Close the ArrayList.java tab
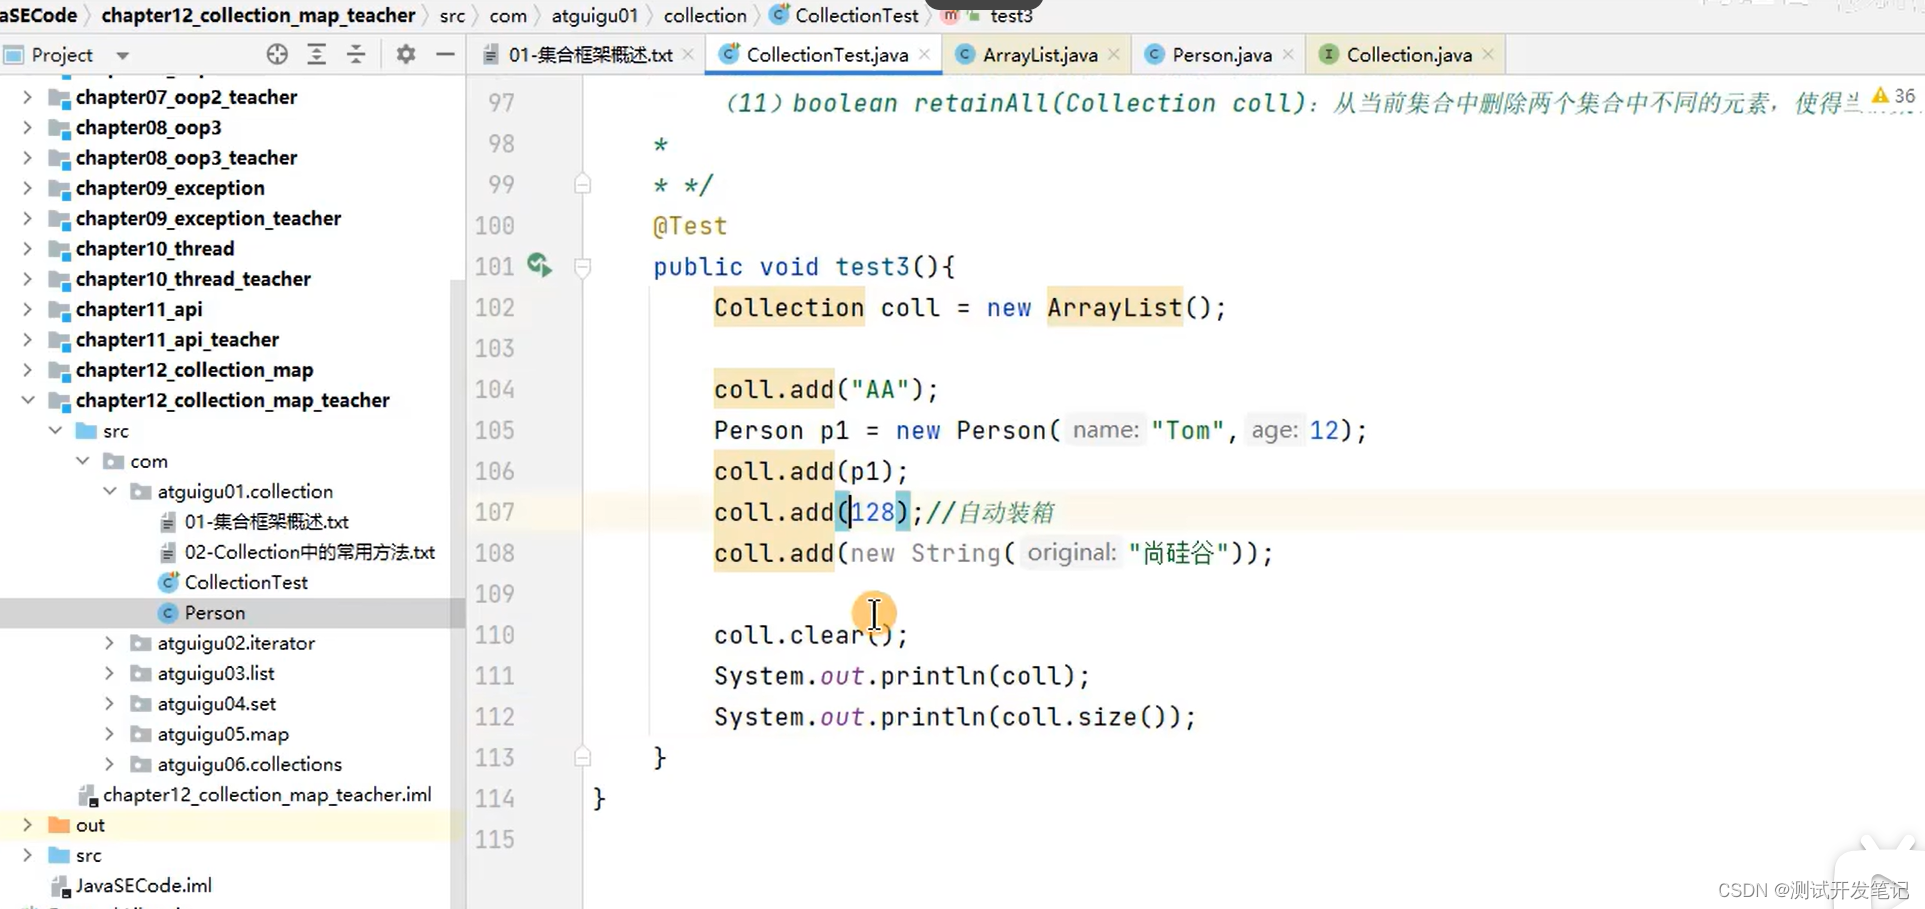The image size is (1925, 909). [x=1114, y=55]
